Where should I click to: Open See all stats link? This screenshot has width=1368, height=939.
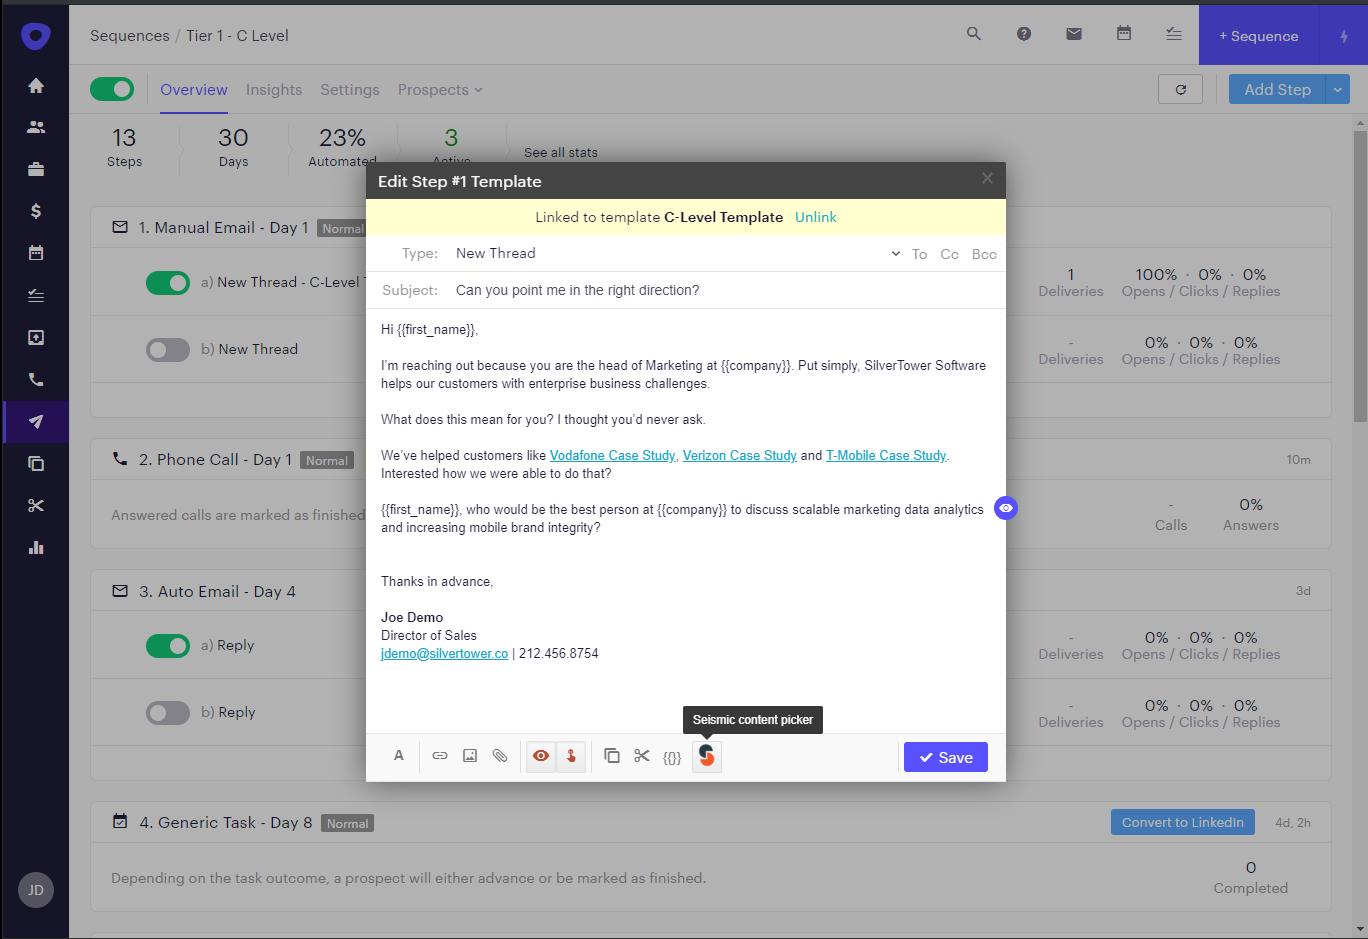point(561,153)
